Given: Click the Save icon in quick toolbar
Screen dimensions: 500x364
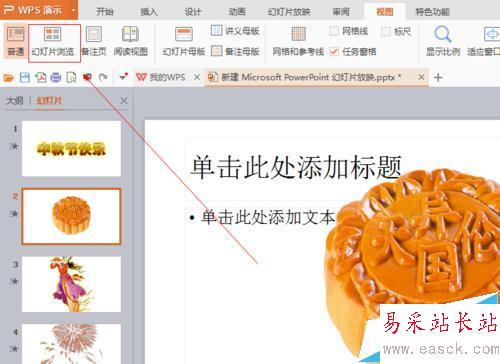Looking at the screenshot, I should coord(25,78).
